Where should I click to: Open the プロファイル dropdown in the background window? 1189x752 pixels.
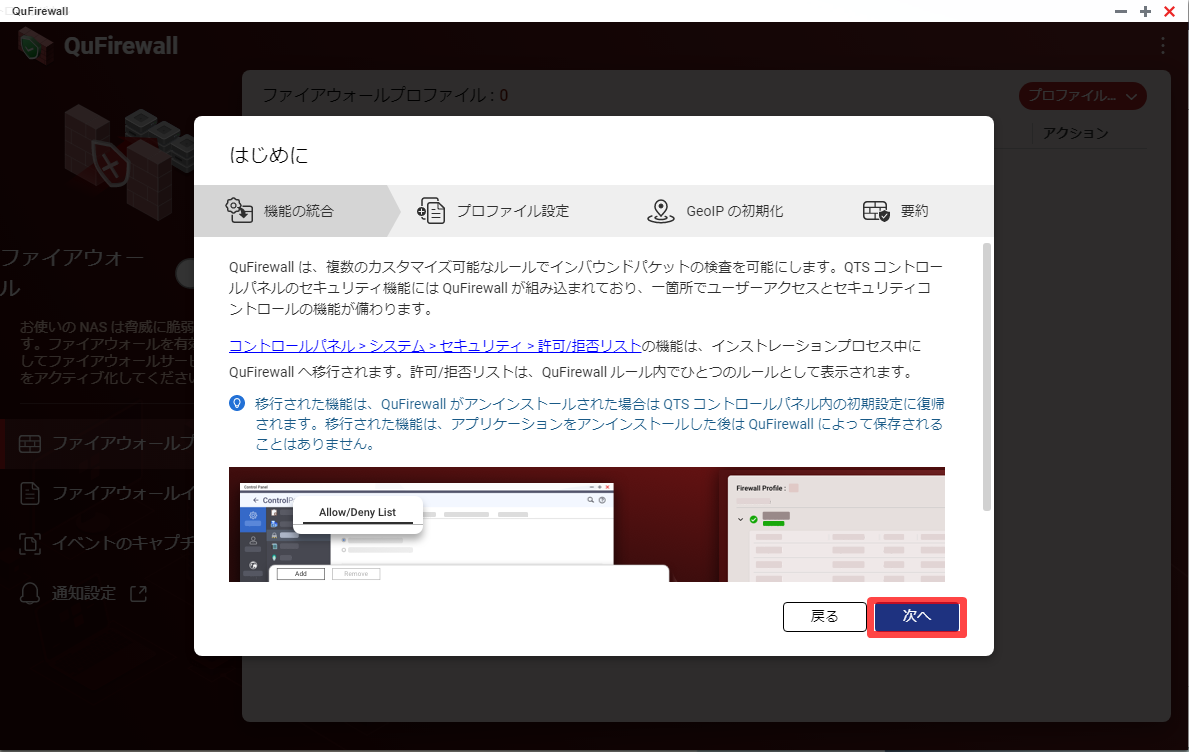[1083, 96]
